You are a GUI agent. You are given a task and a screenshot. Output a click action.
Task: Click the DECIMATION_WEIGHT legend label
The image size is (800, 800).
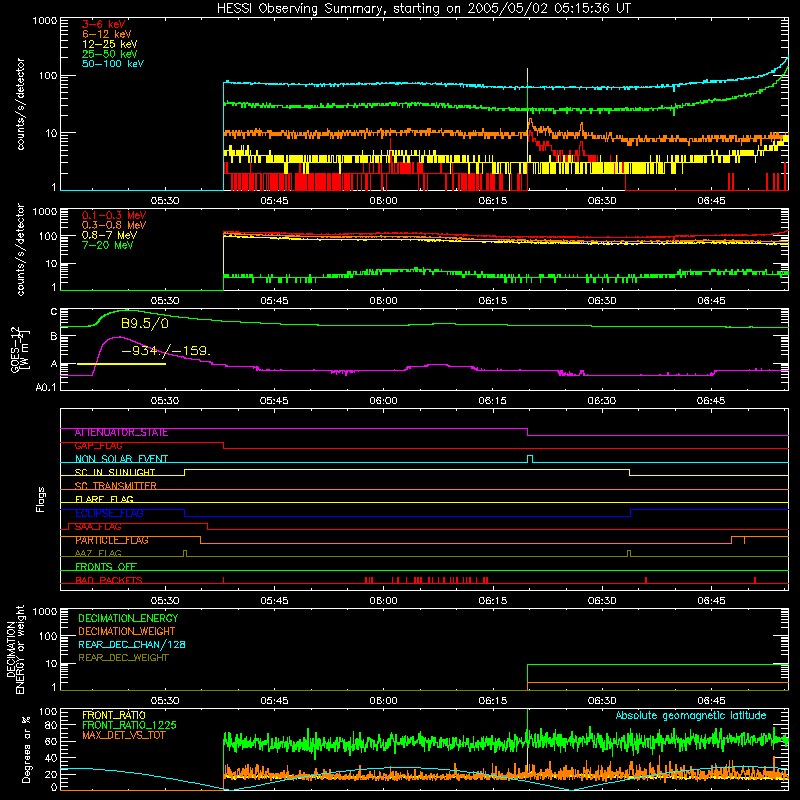127,631
